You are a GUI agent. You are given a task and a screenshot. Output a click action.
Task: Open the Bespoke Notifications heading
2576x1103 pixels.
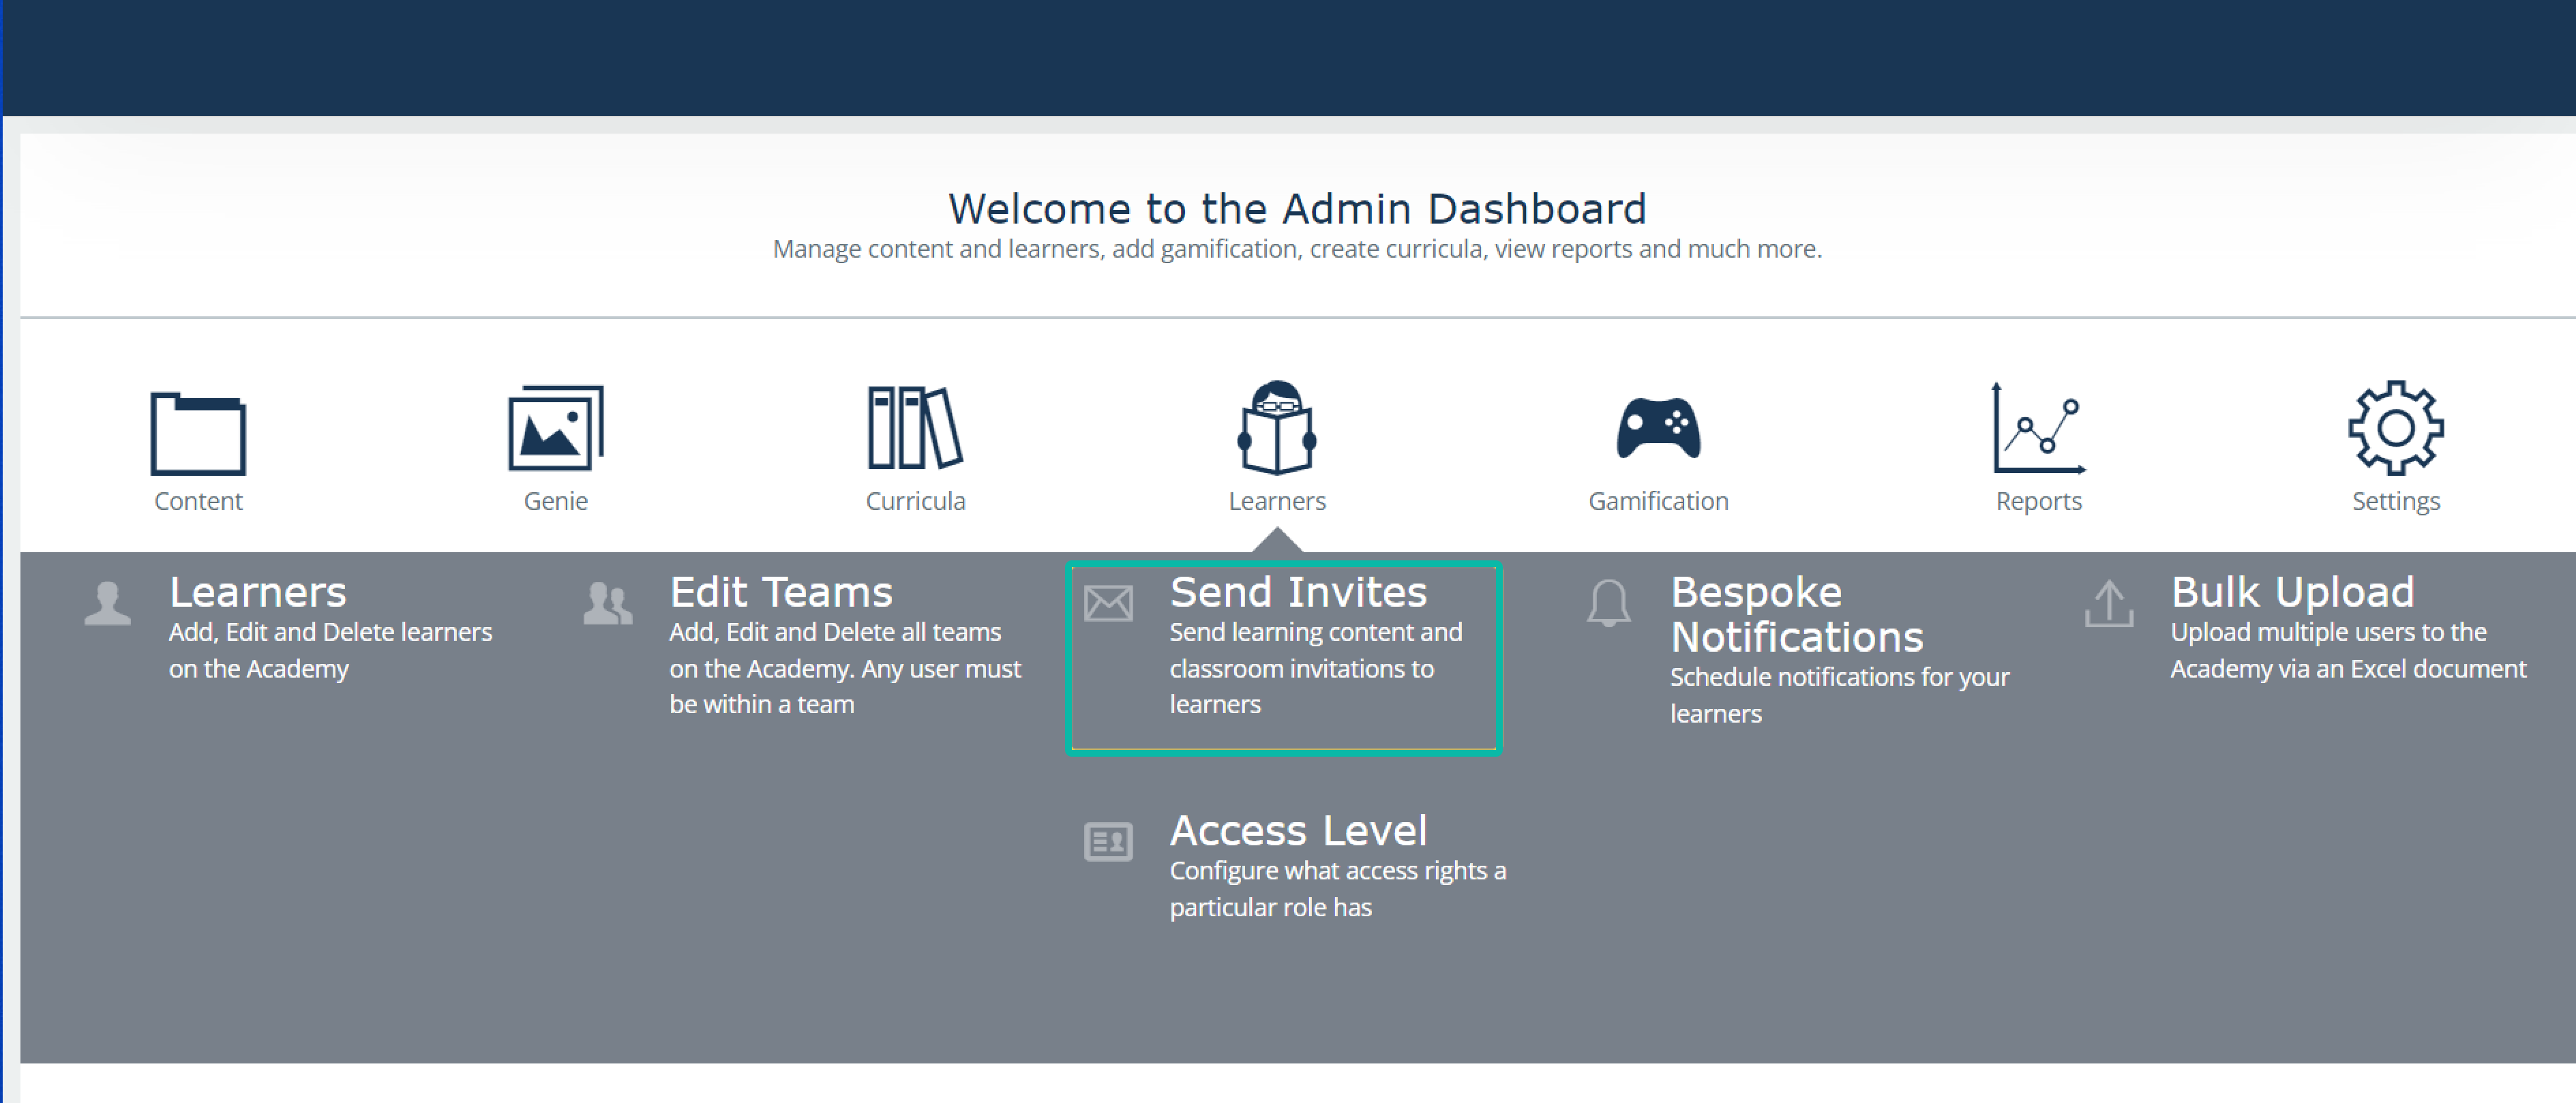point(1796,614)
